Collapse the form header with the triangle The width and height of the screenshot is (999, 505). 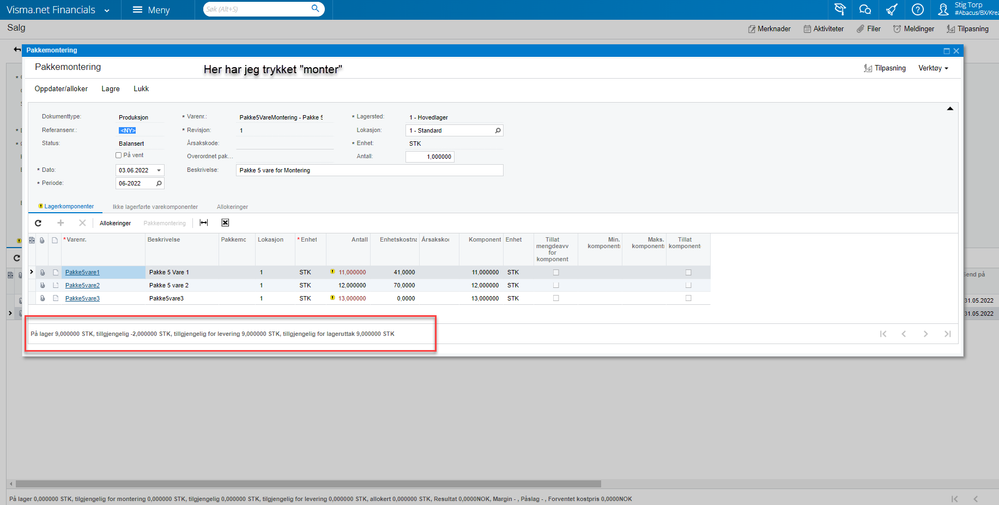pos(950,109)
